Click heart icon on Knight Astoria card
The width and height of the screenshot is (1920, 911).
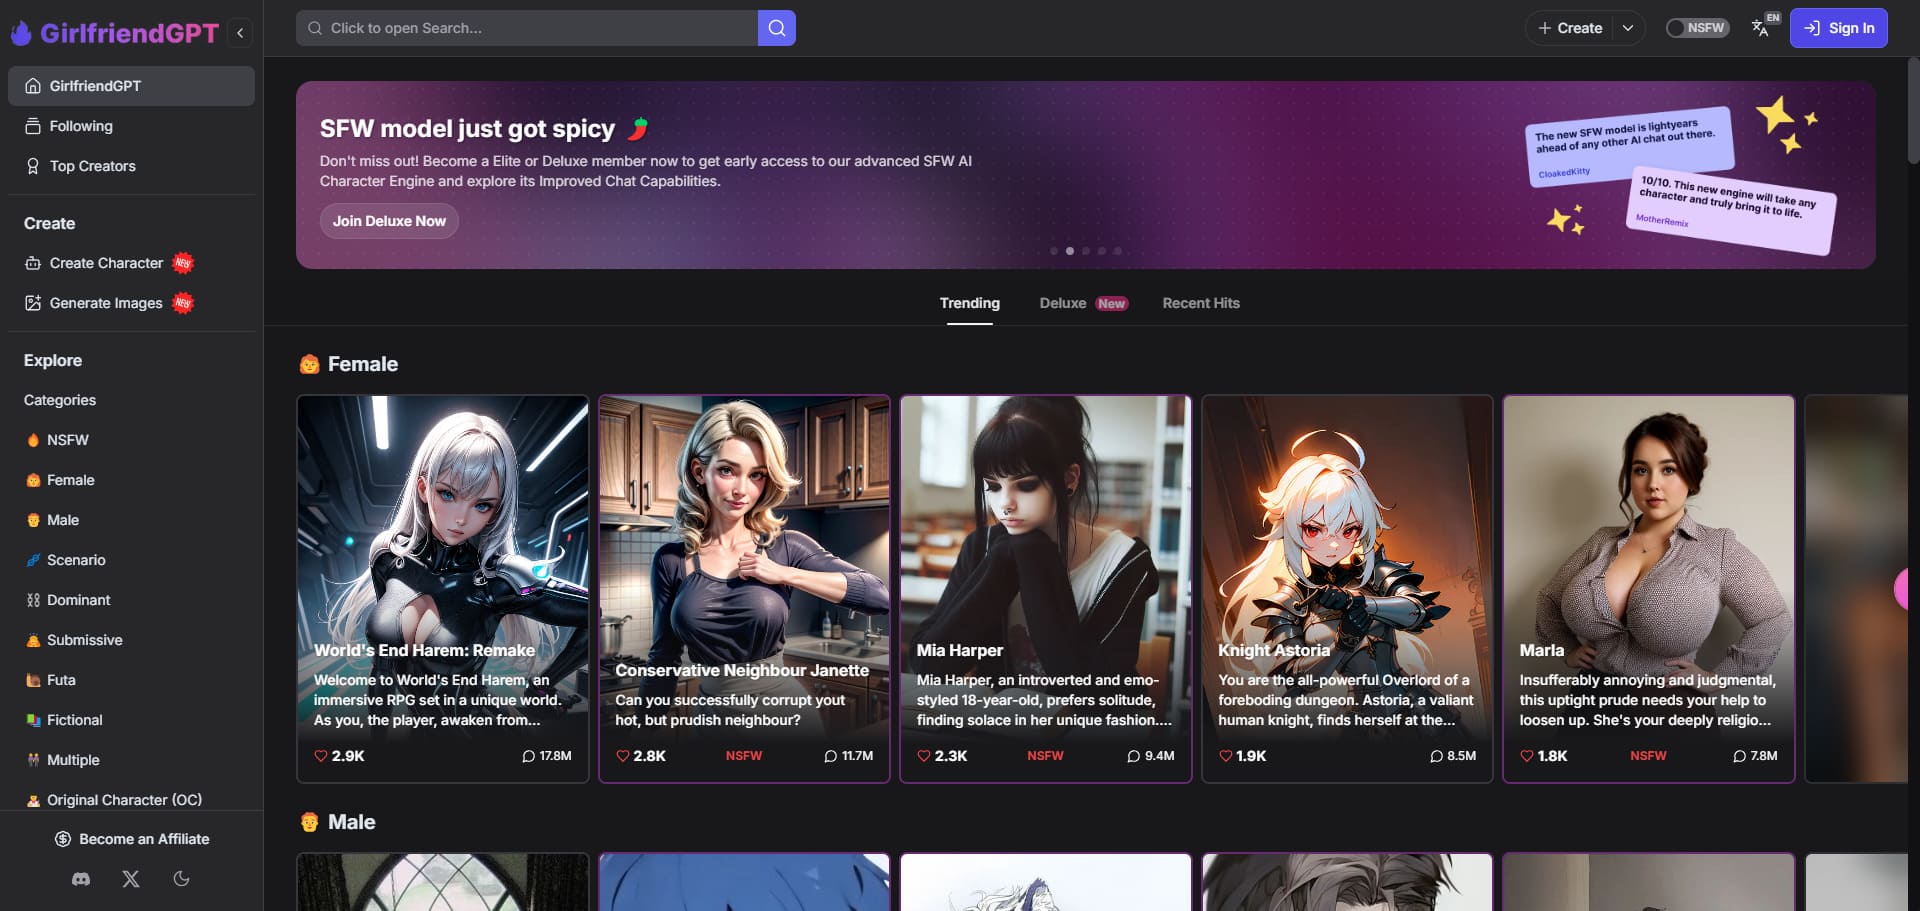[x=1225, y=756]
